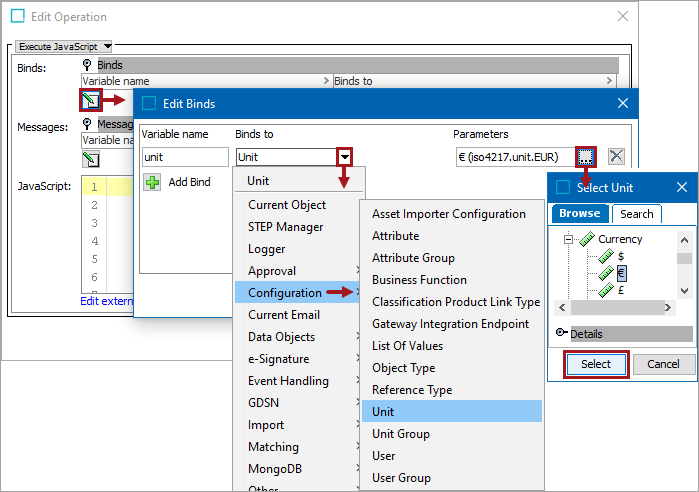
Task: Click the edit Binds pencil icon
Action: click(91, 100)
